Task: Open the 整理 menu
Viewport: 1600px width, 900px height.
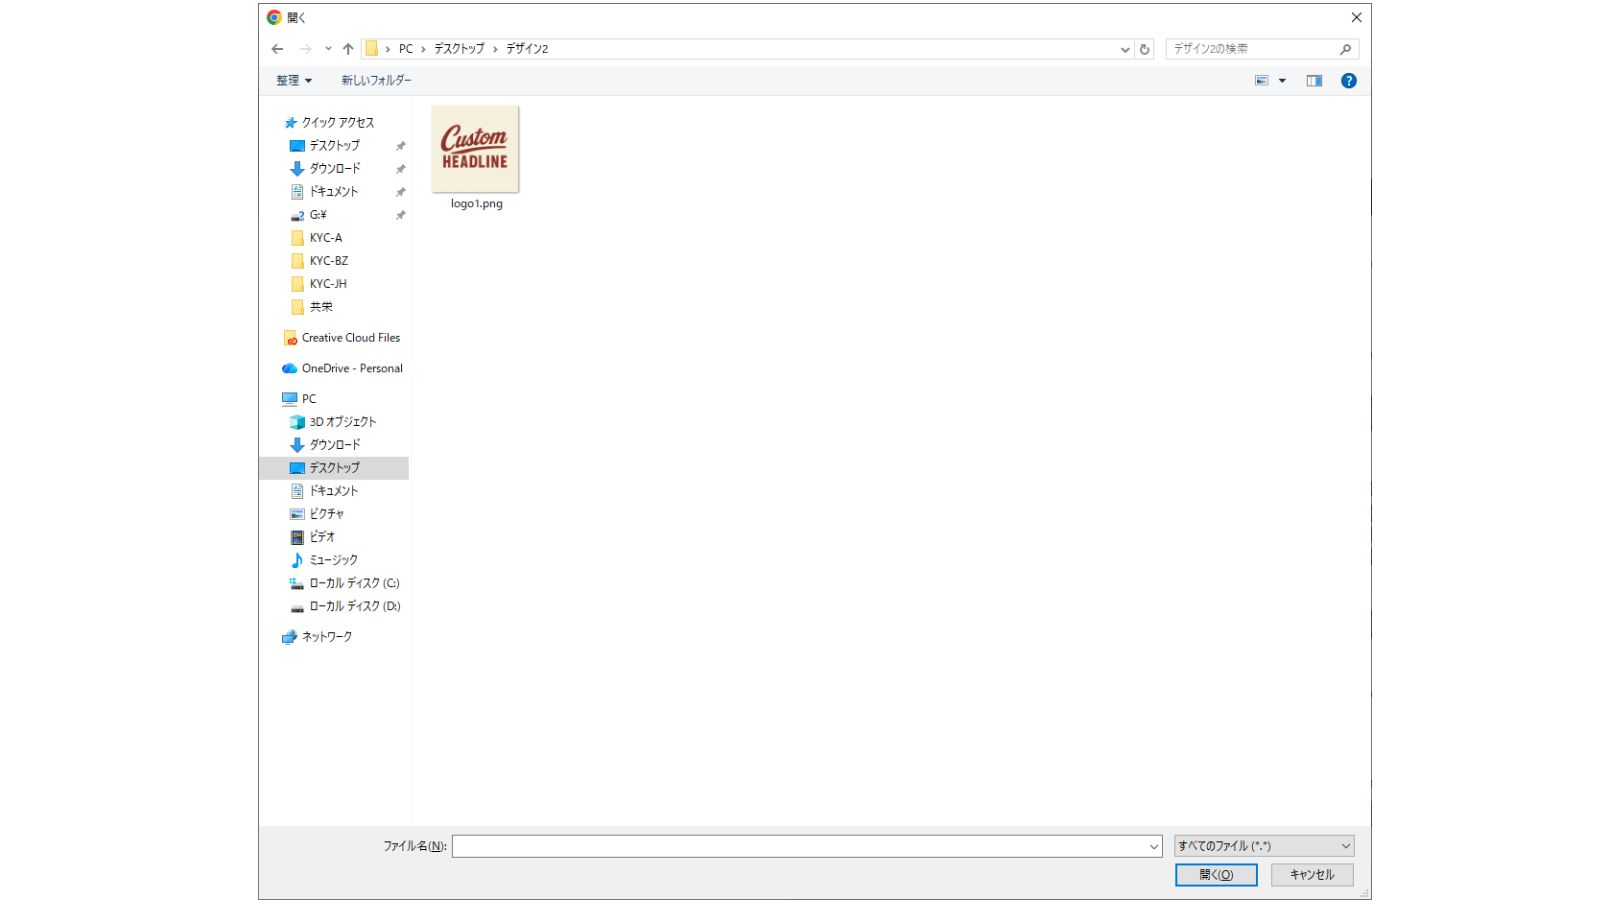Action: (x=294, y=81)
